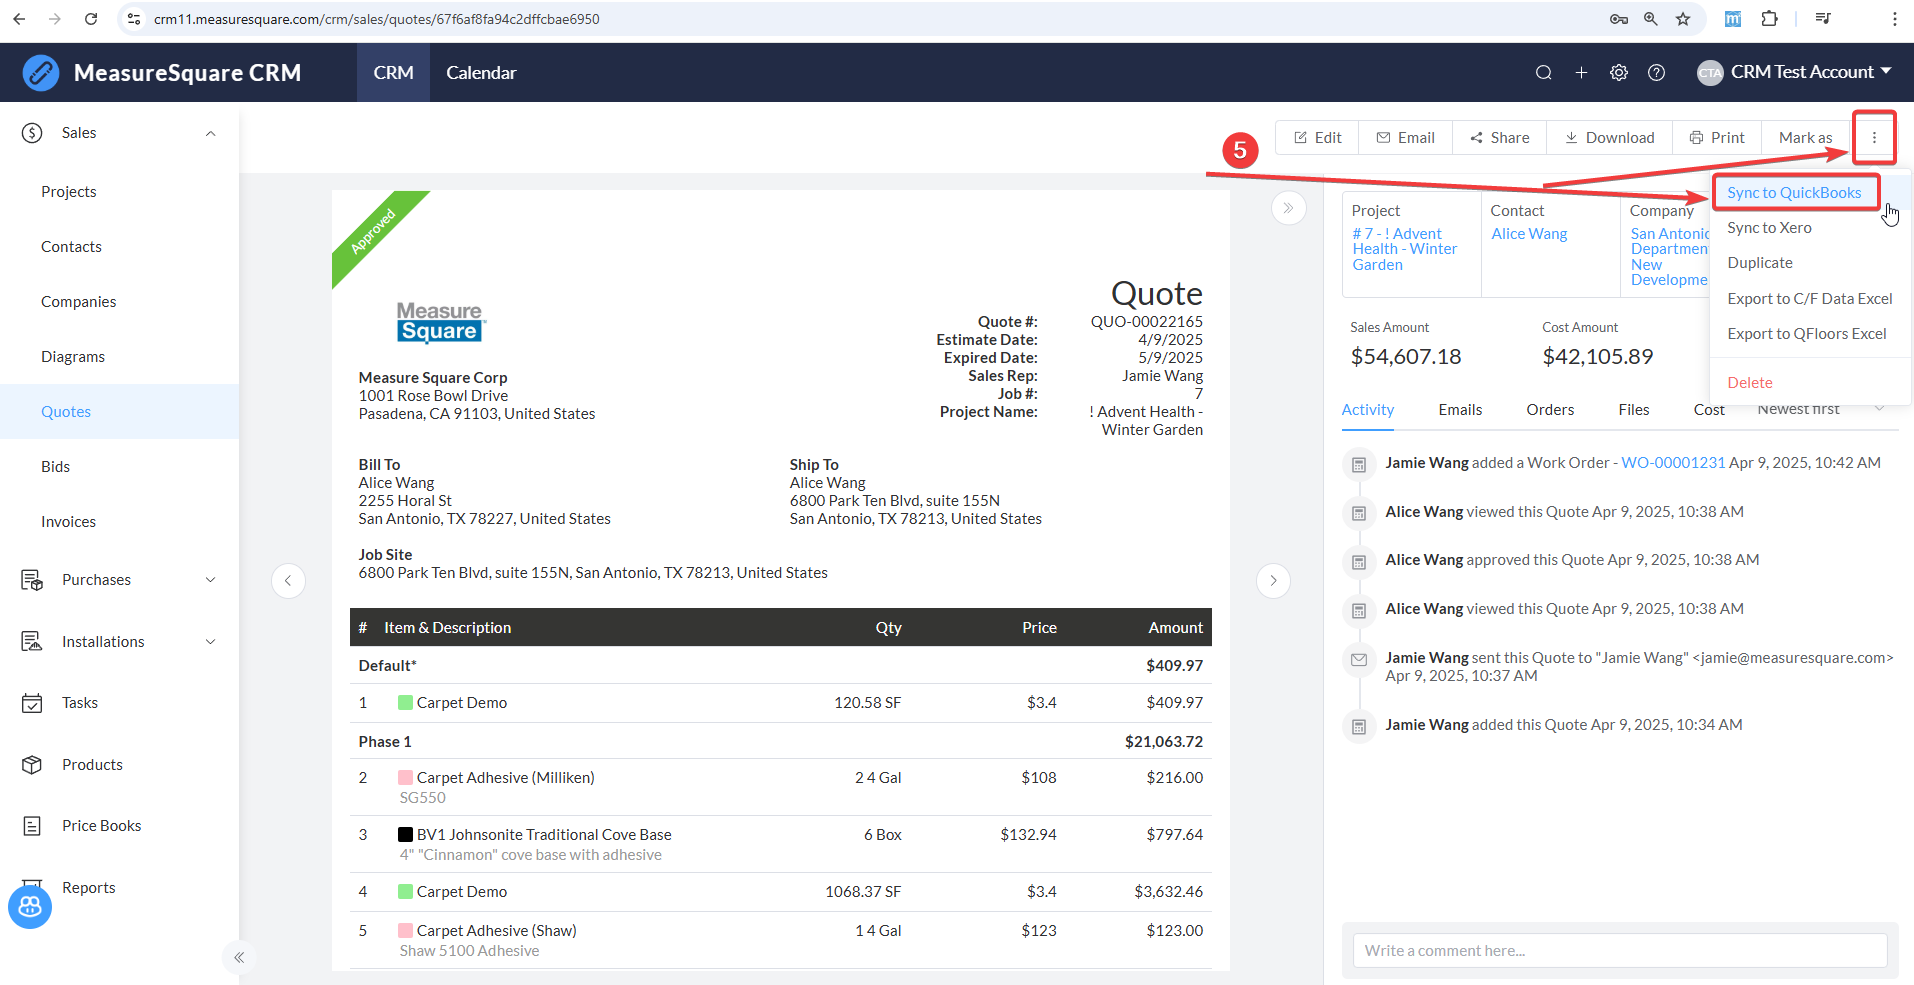Go to Contacts in sidebar
The image size is (1914, 985).
coord(71,247)
